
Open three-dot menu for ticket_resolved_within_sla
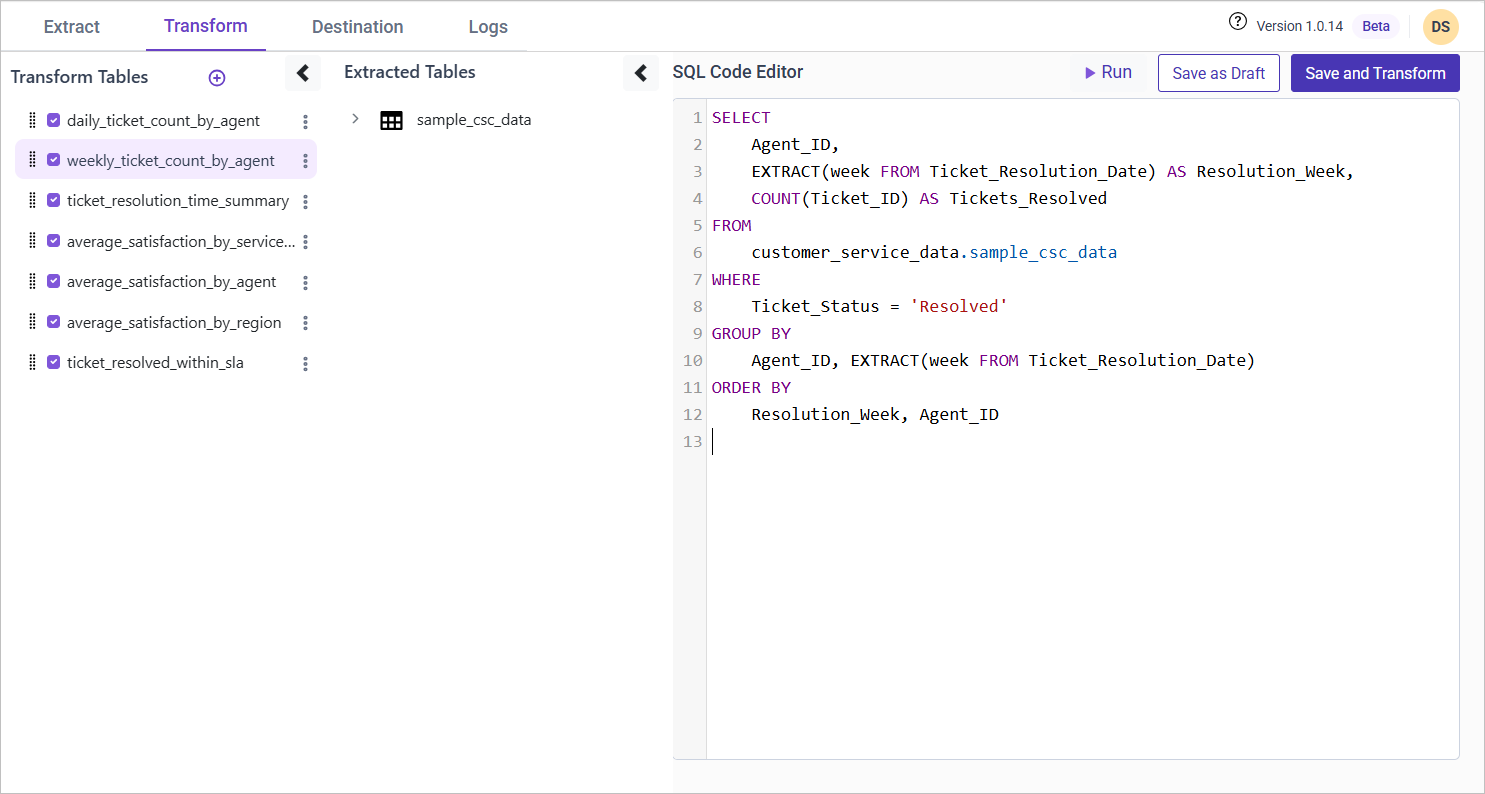tap(305, 364)
